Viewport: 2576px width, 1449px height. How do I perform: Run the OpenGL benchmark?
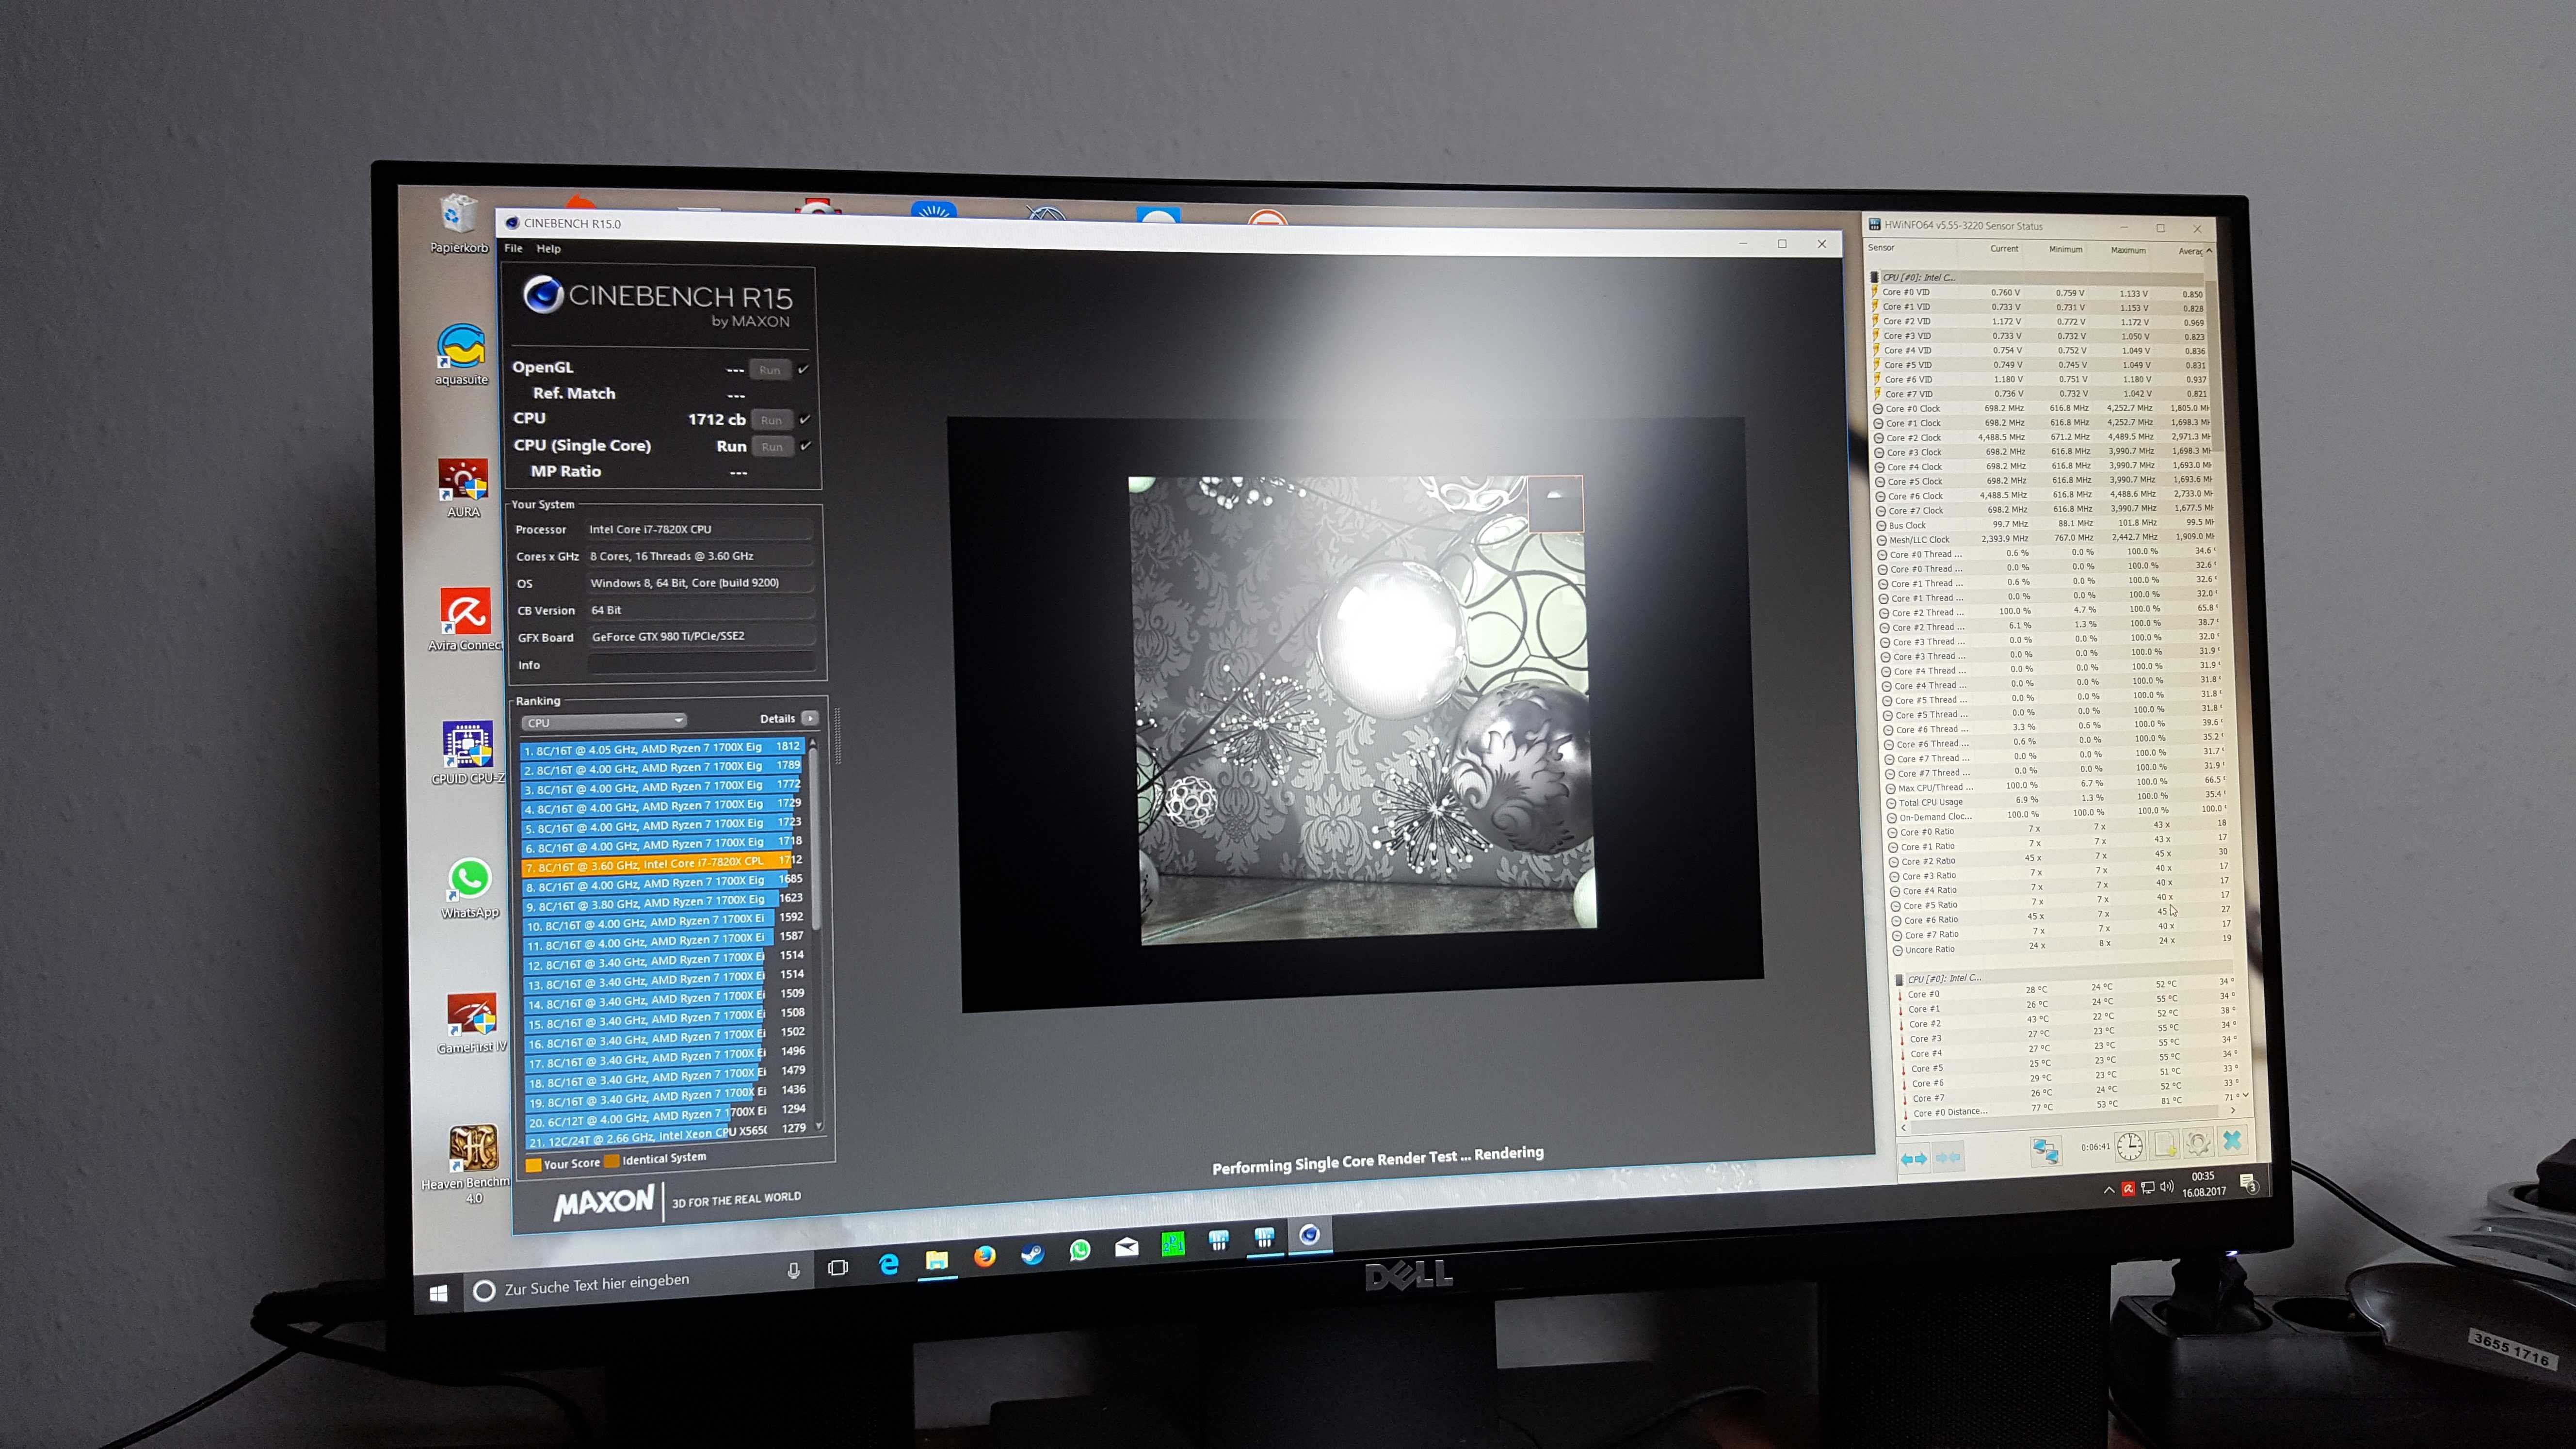click(769, 370)
